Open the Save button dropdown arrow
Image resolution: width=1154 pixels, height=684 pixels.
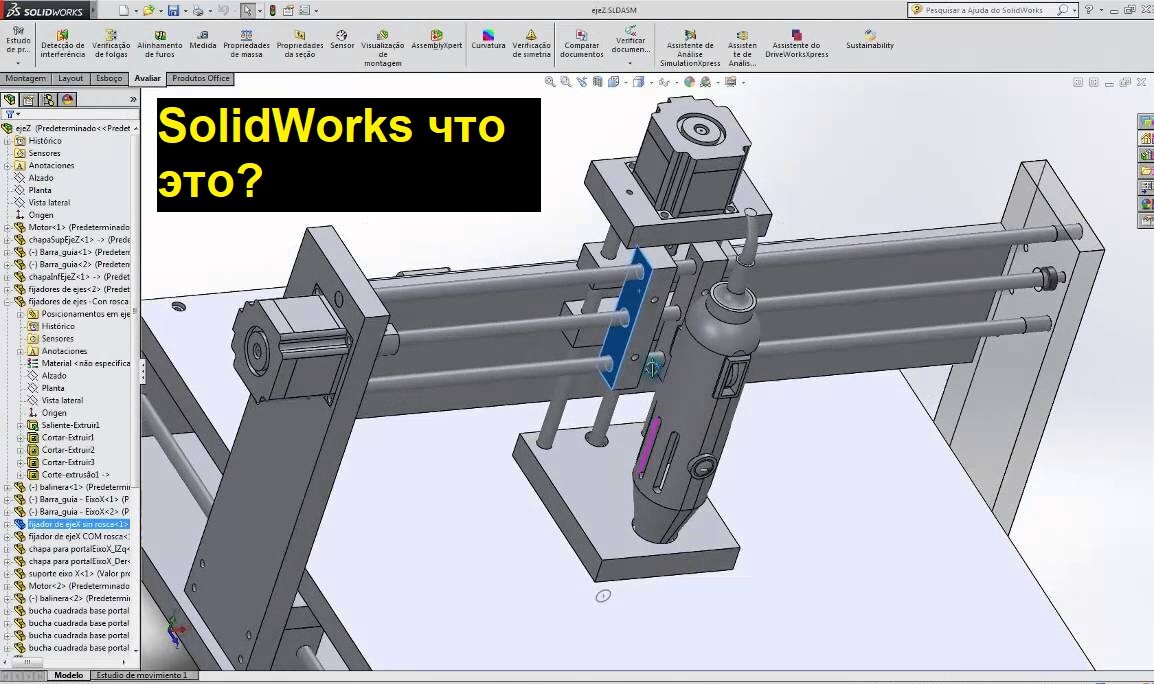click(185, 11)
